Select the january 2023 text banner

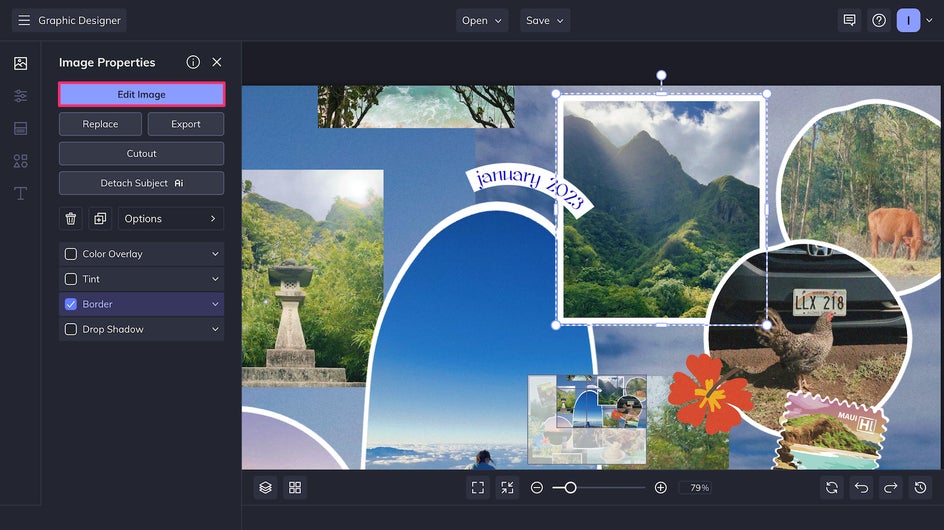[530, 189]
